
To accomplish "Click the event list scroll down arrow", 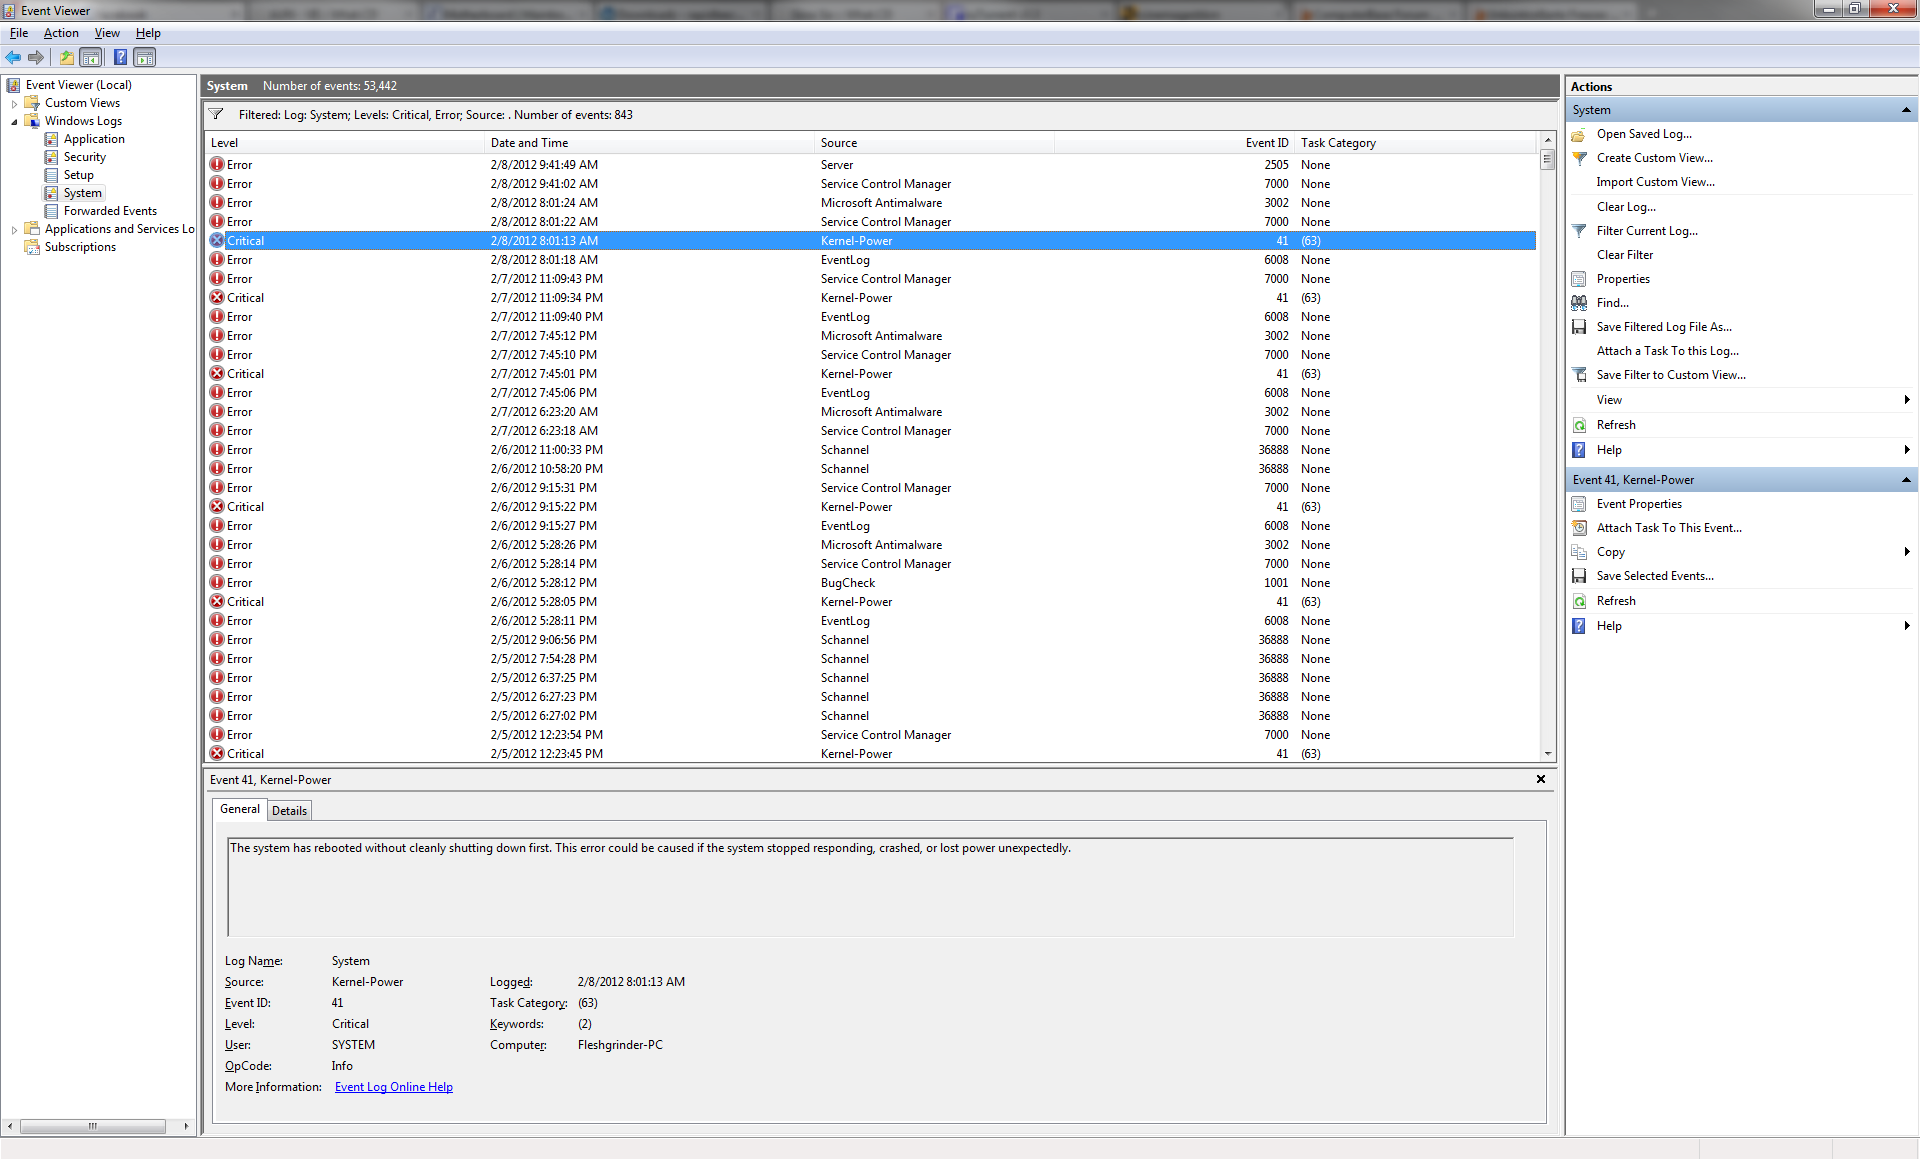I will pos(1548,754).
